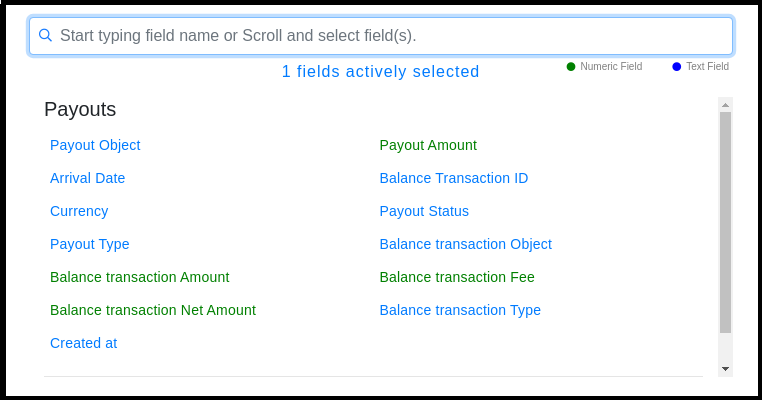Click the blue Text Field legend dot
This screenshot has height=400, width=762.
coord(676,67)
